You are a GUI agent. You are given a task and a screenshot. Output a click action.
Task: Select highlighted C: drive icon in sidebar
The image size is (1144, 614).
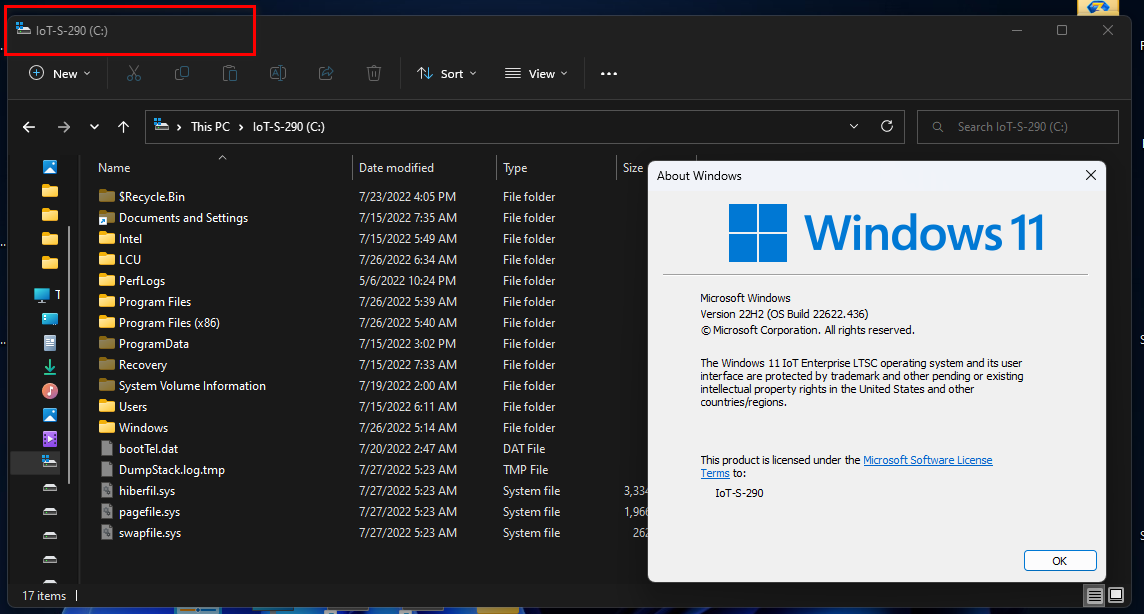click(50, 462)
